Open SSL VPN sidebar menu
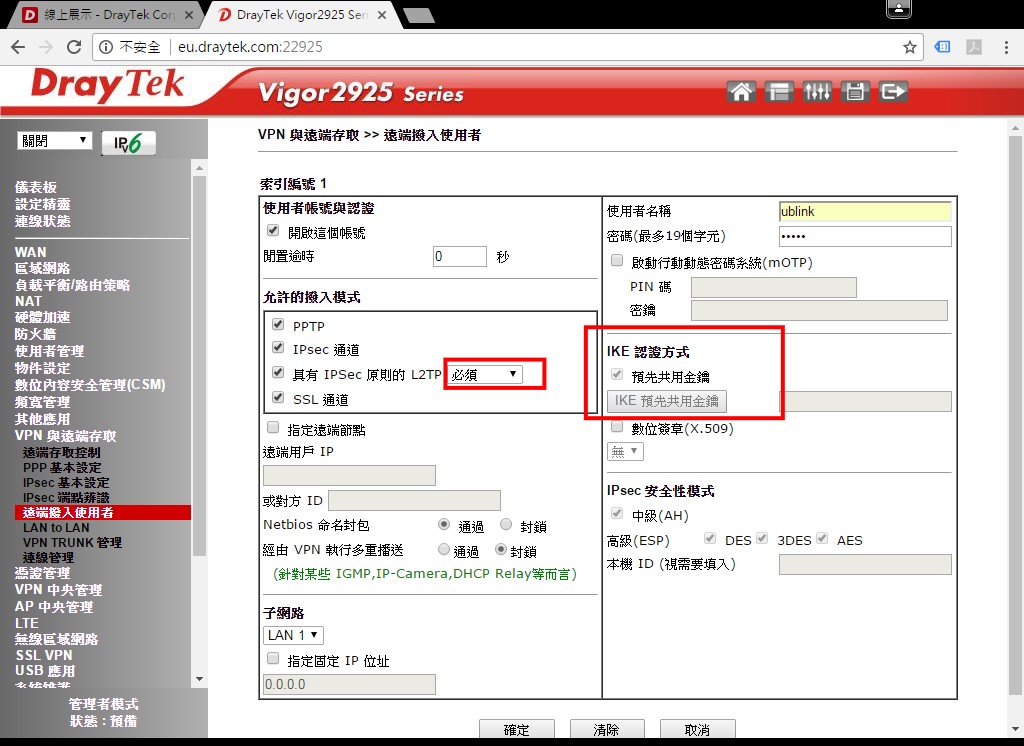The width and height of the screenshot is (1024, 746). [x=44, y=655]
